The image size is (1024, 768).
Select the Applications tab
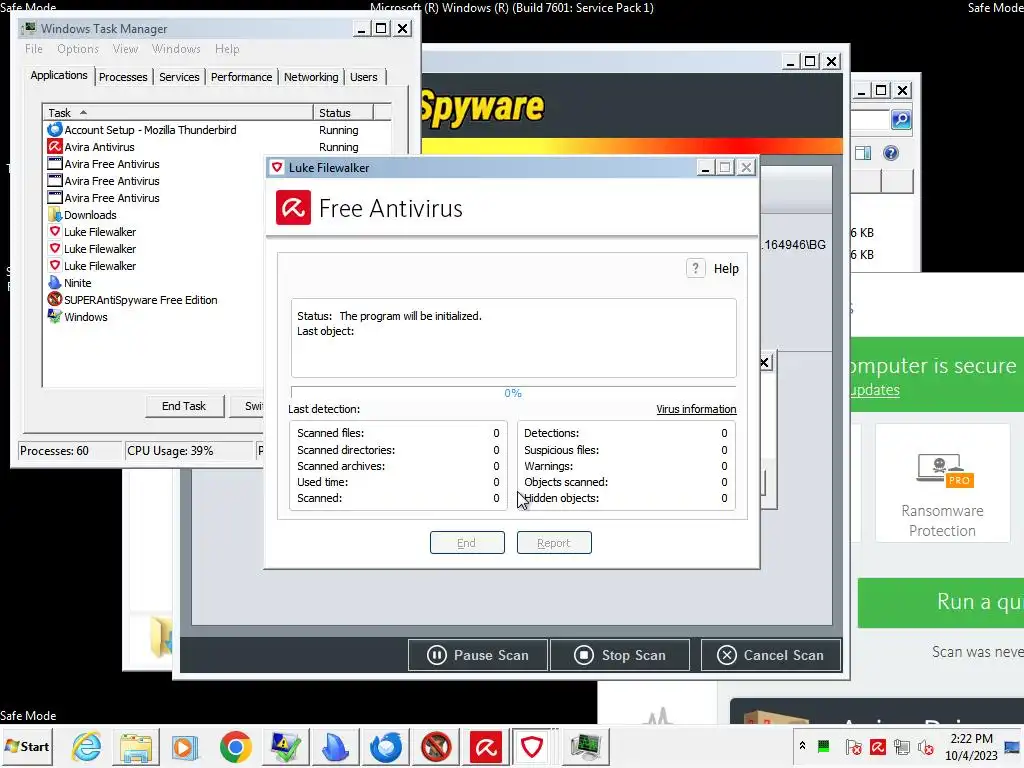coord(59,75)
